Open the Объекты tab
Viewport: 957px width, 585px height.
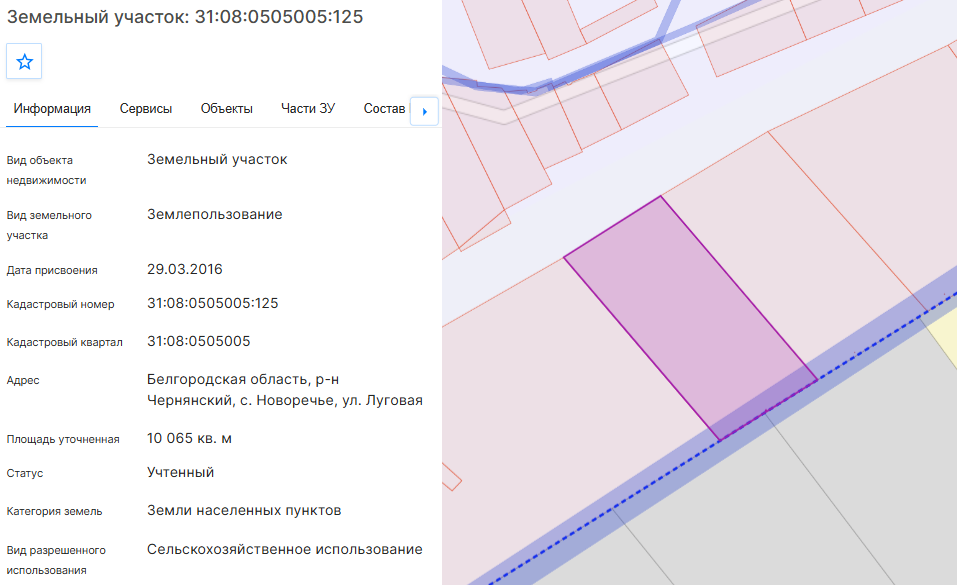click(226, 109)
